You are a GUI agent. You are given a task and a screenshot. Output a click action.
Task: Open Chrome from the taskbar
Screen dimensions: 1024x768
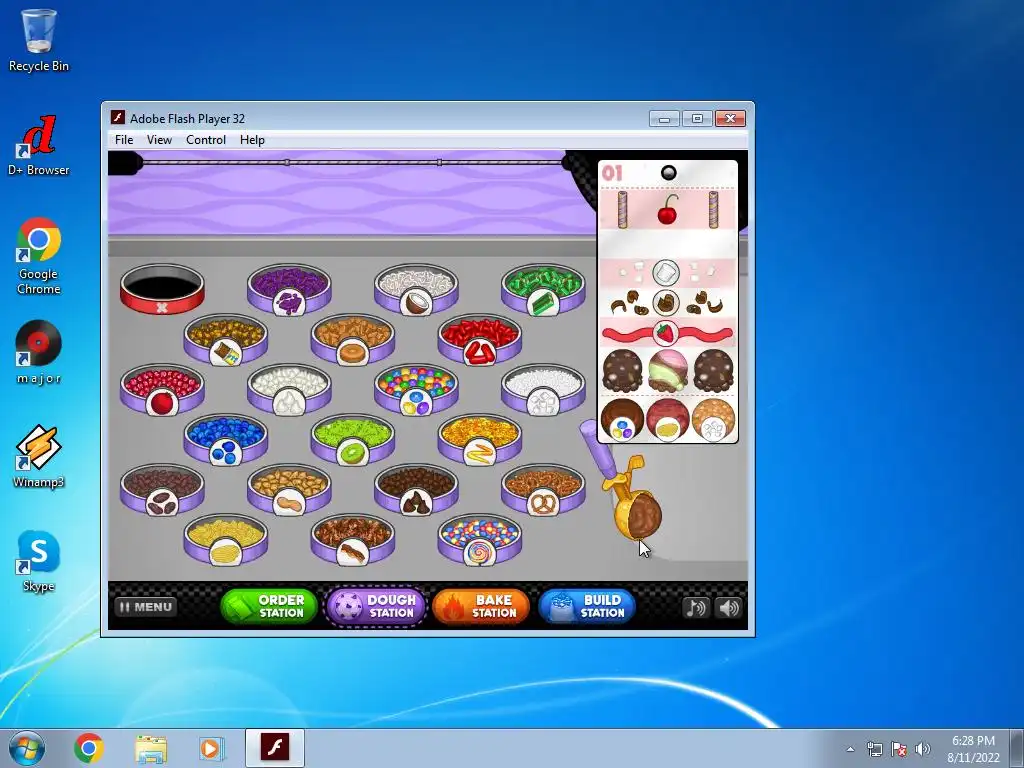89,748
